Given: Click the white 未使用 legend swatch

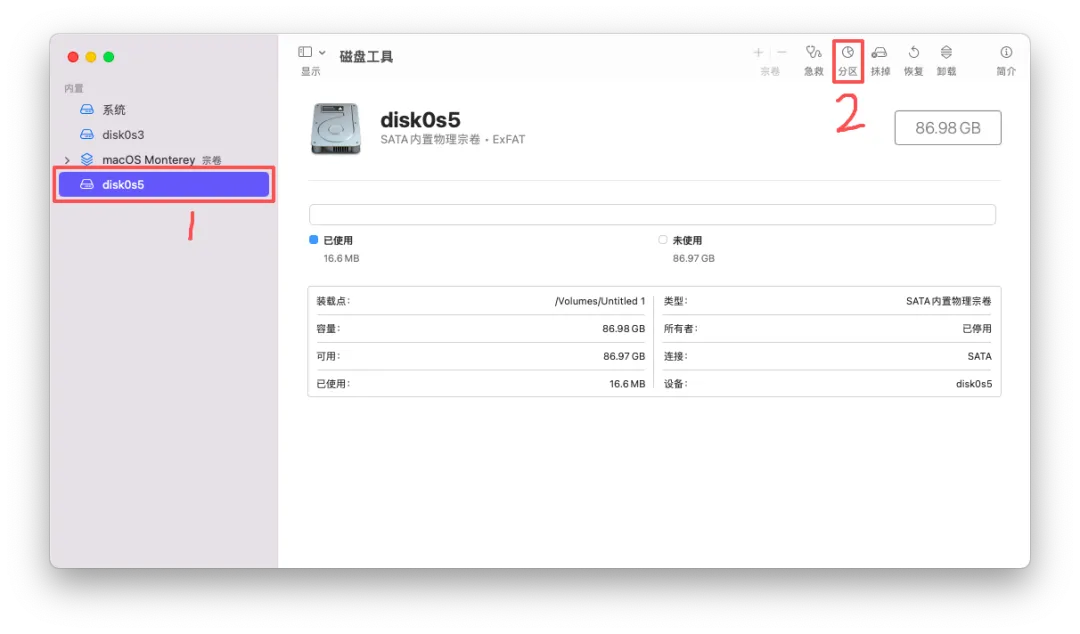Looking at the screenshot, I should [663, 240].
